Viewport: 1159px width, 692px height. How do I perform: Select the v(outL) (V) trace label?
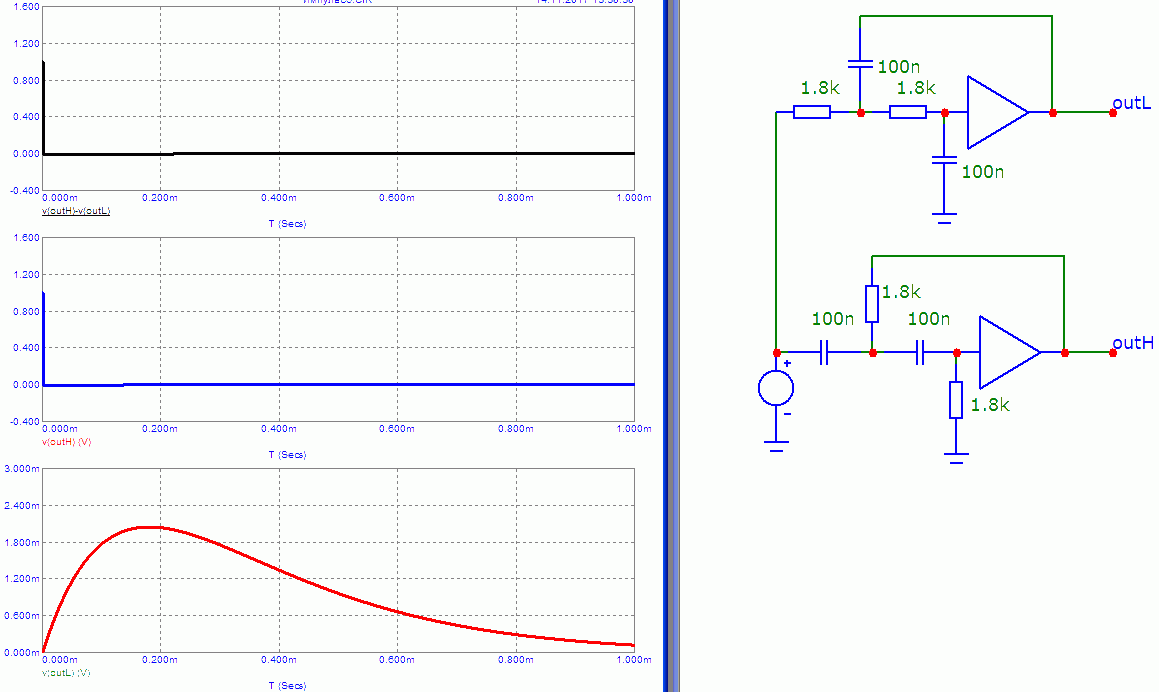[x=66, y=673]
